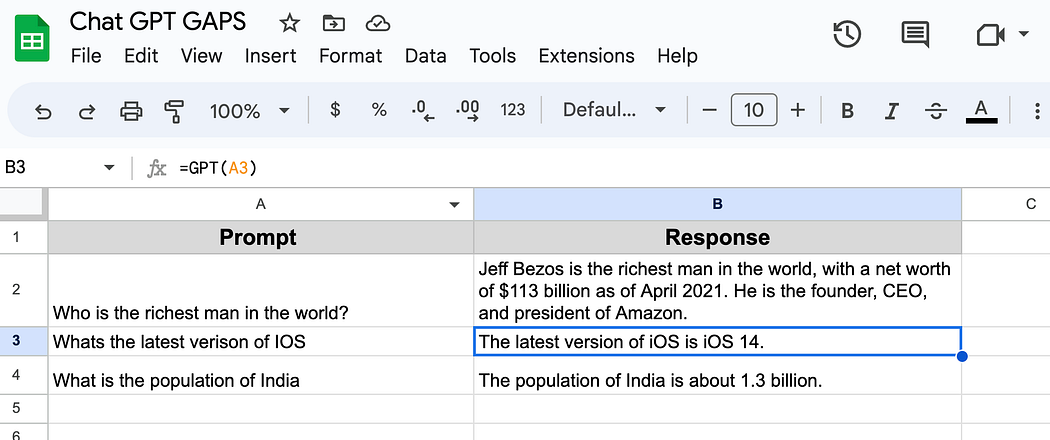
Task: Click the formula bar with =GPT(A3)
Action: pos(609,168)
